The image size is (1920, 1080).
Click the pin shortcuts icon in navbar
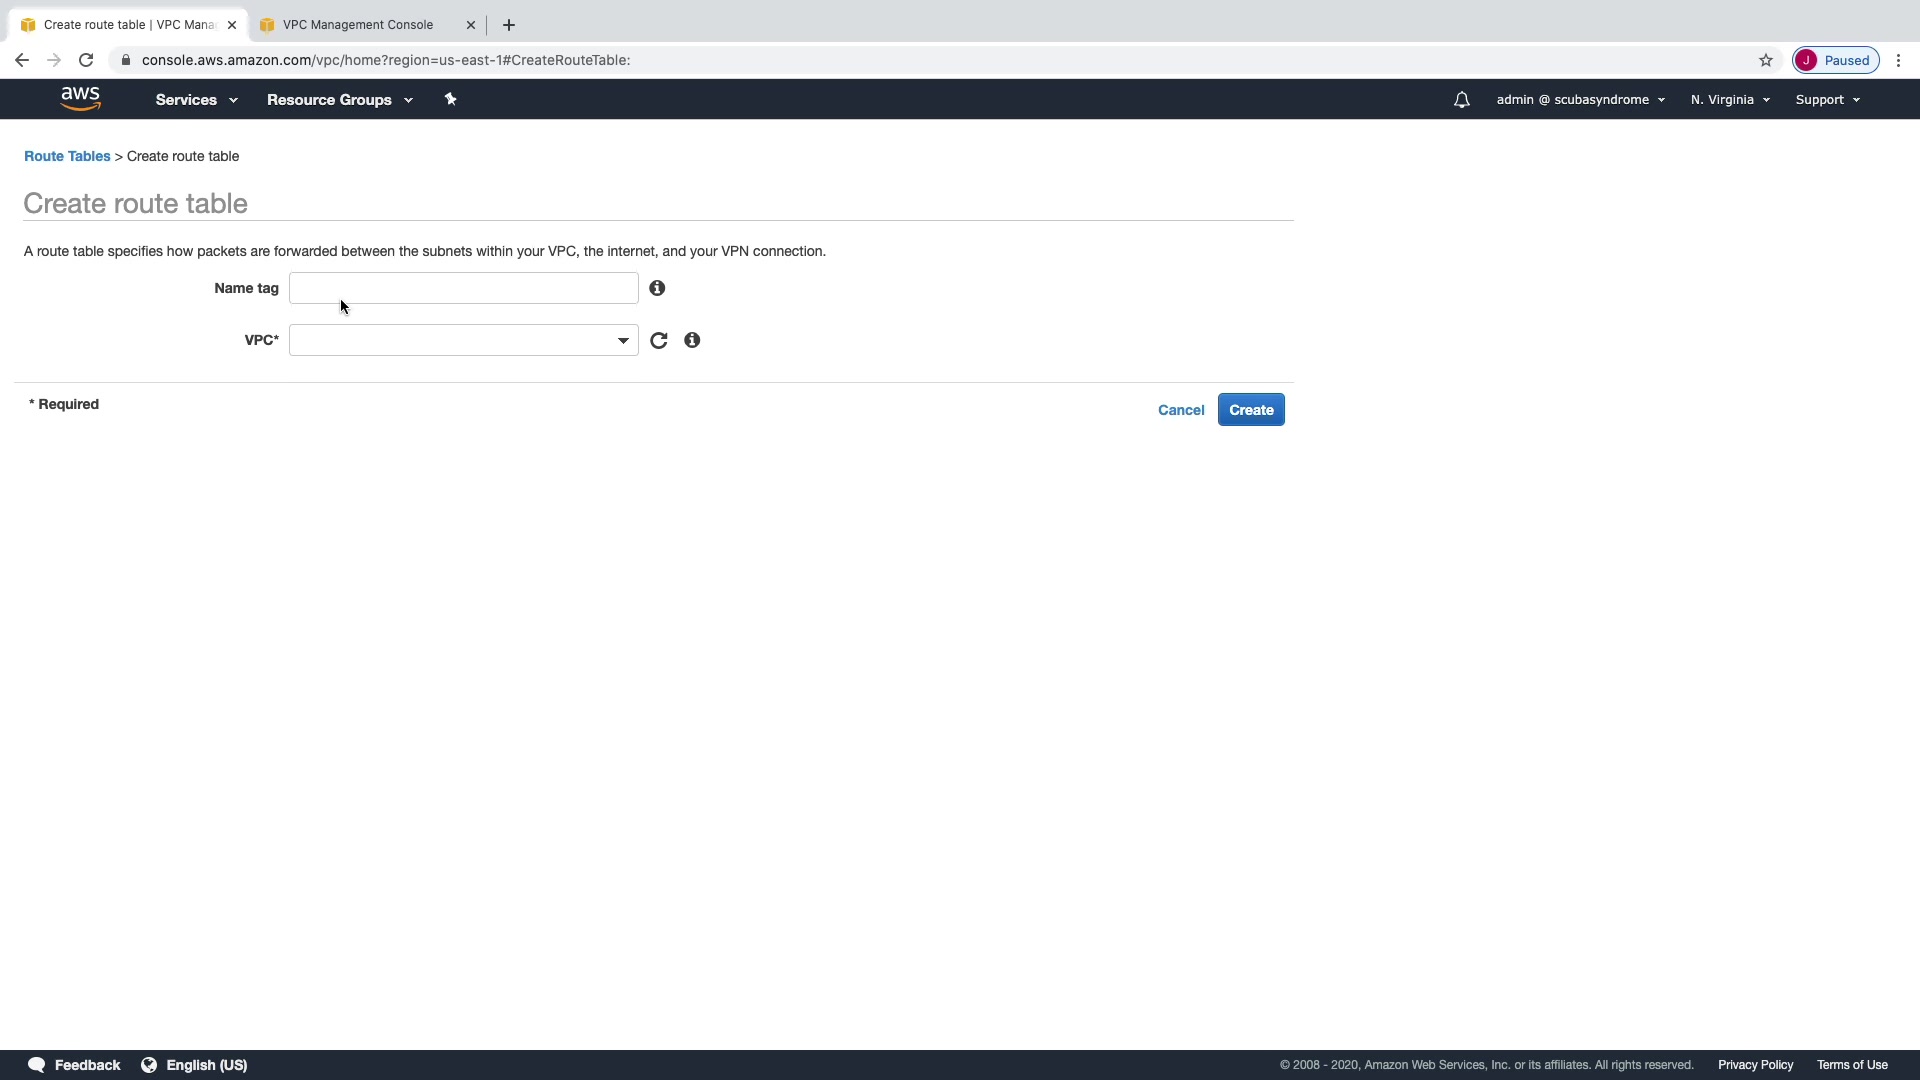[x=450, y=99]
